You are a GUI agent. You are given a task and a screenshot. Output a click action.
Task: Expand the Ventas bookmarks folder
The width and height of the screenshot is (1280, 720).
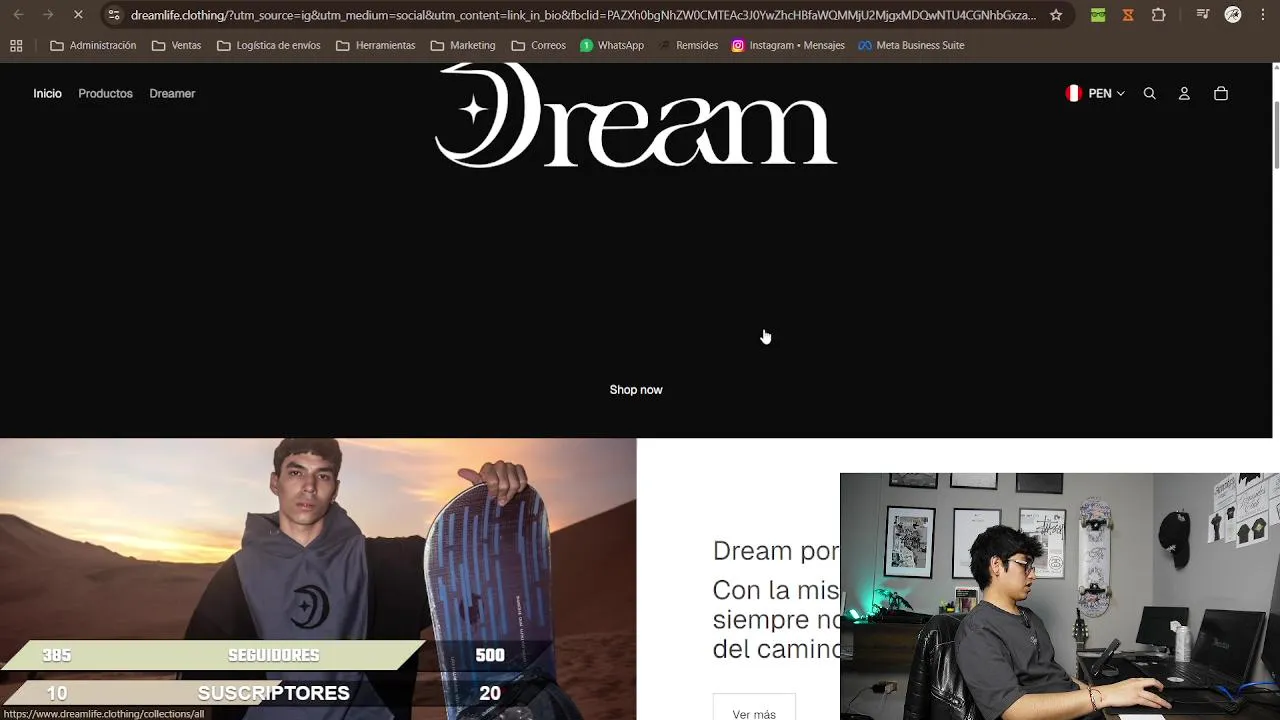pos(176,45)
